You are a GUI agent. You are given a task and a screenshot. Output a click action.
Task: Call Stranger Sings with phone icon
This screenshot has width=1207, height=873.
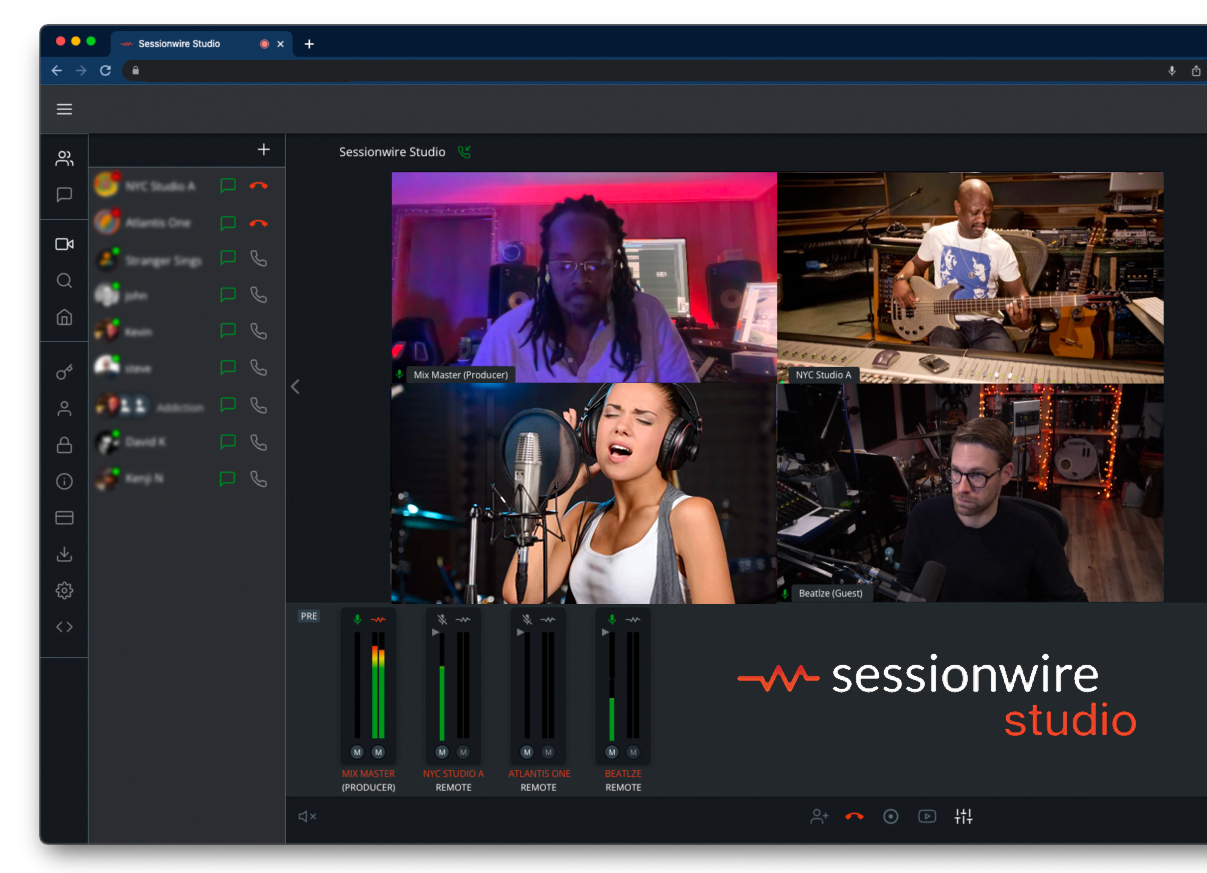coord(258,259)
